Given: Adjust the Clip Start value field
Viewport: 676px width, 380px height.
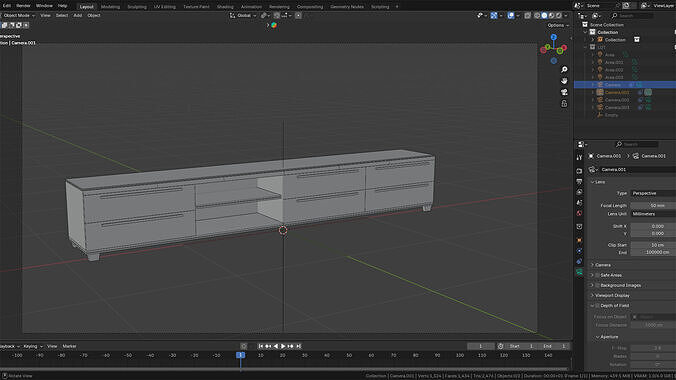Looking at the screenshot, I should coord(653,245).
